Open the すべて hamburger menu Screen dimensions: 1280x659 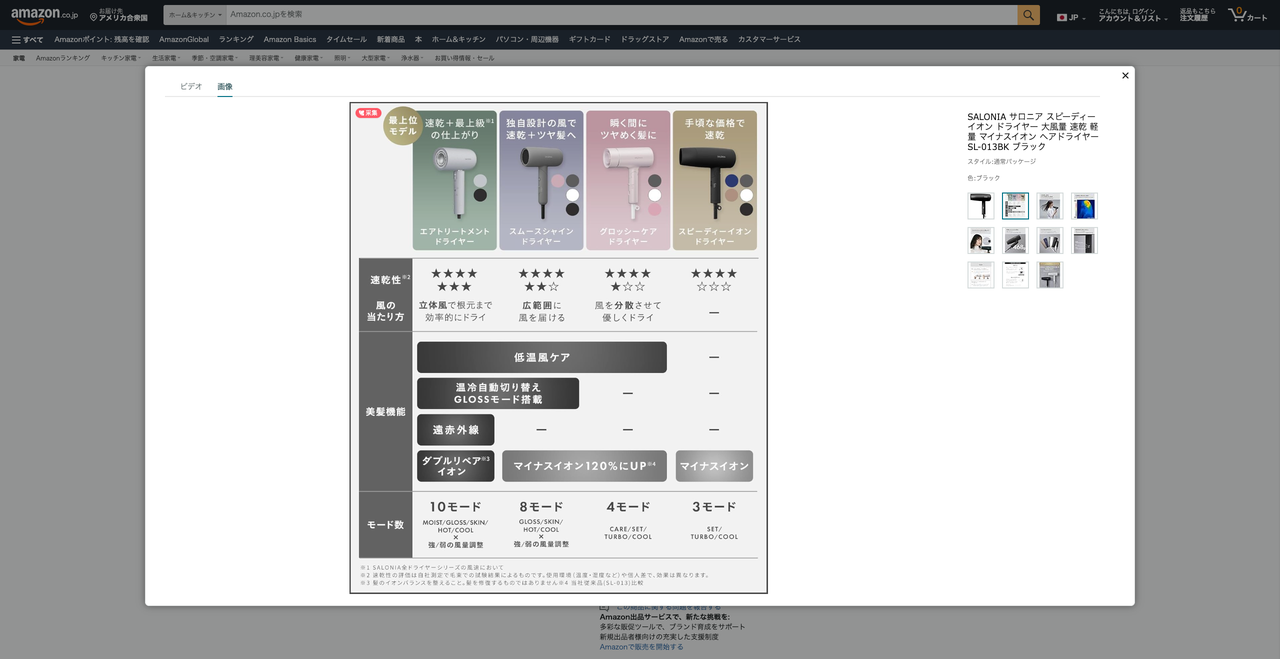click(x=24, y=38)
